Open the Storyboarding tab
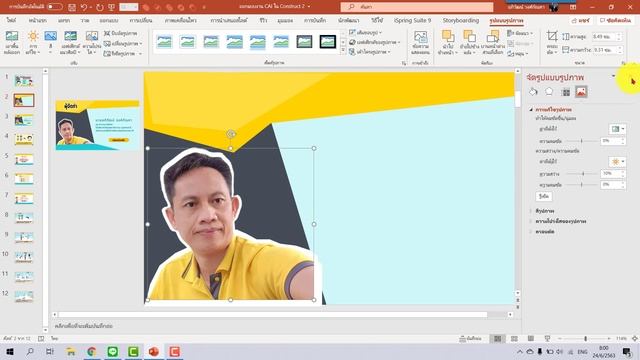Screen dimensions: 640x360 461,20
